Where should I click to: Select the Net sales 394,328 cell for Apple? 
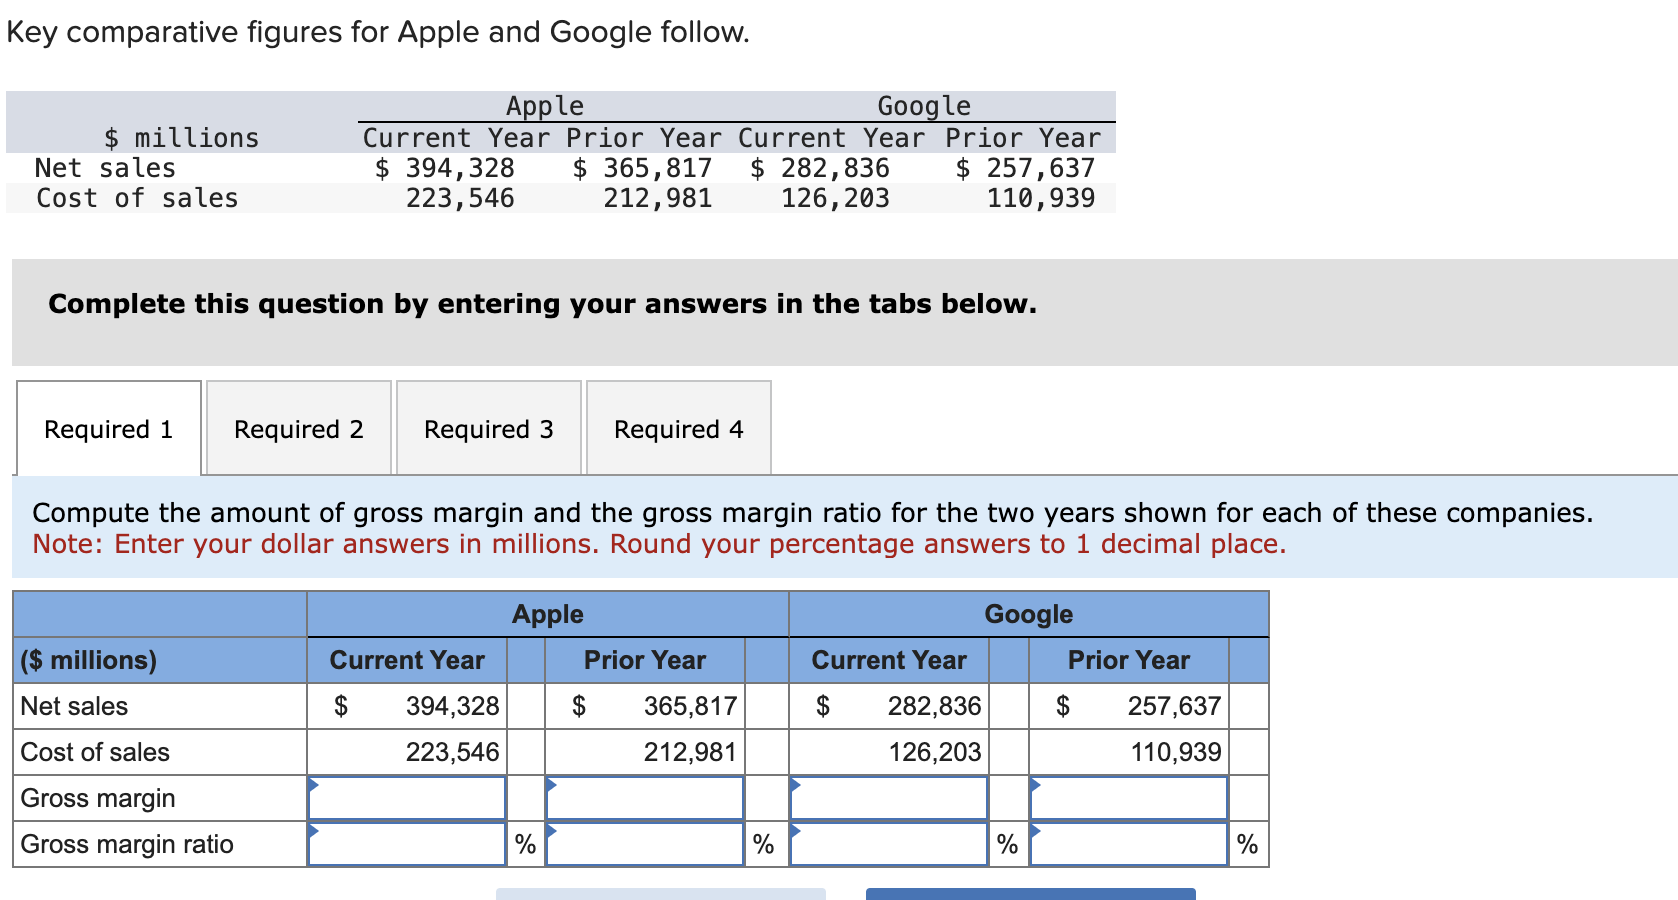(x=406, y=706)
